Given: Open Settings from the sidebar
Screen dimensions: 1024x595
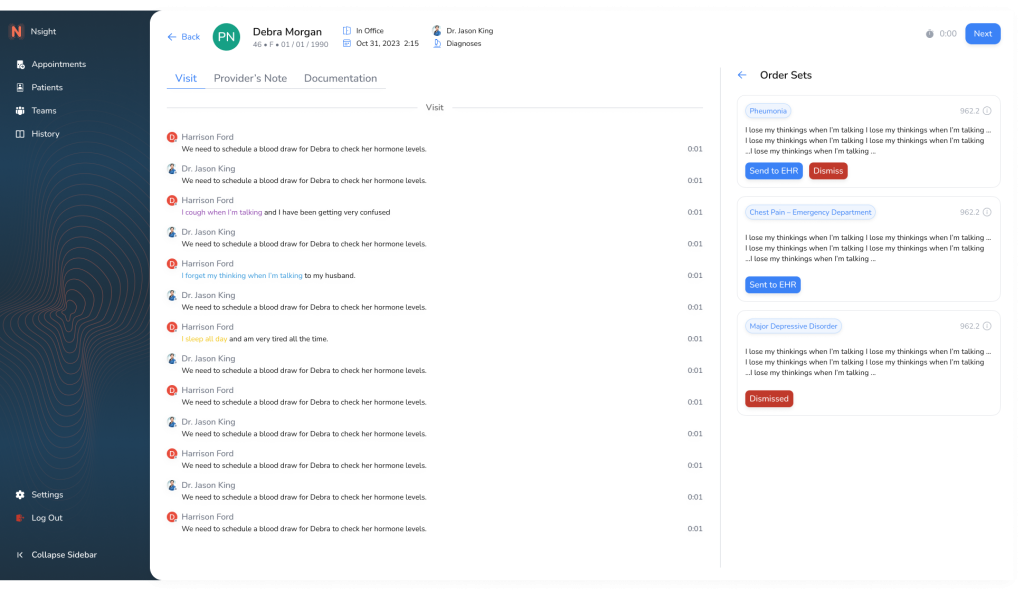Looking at the screenshot, I should tap(46, 495).
